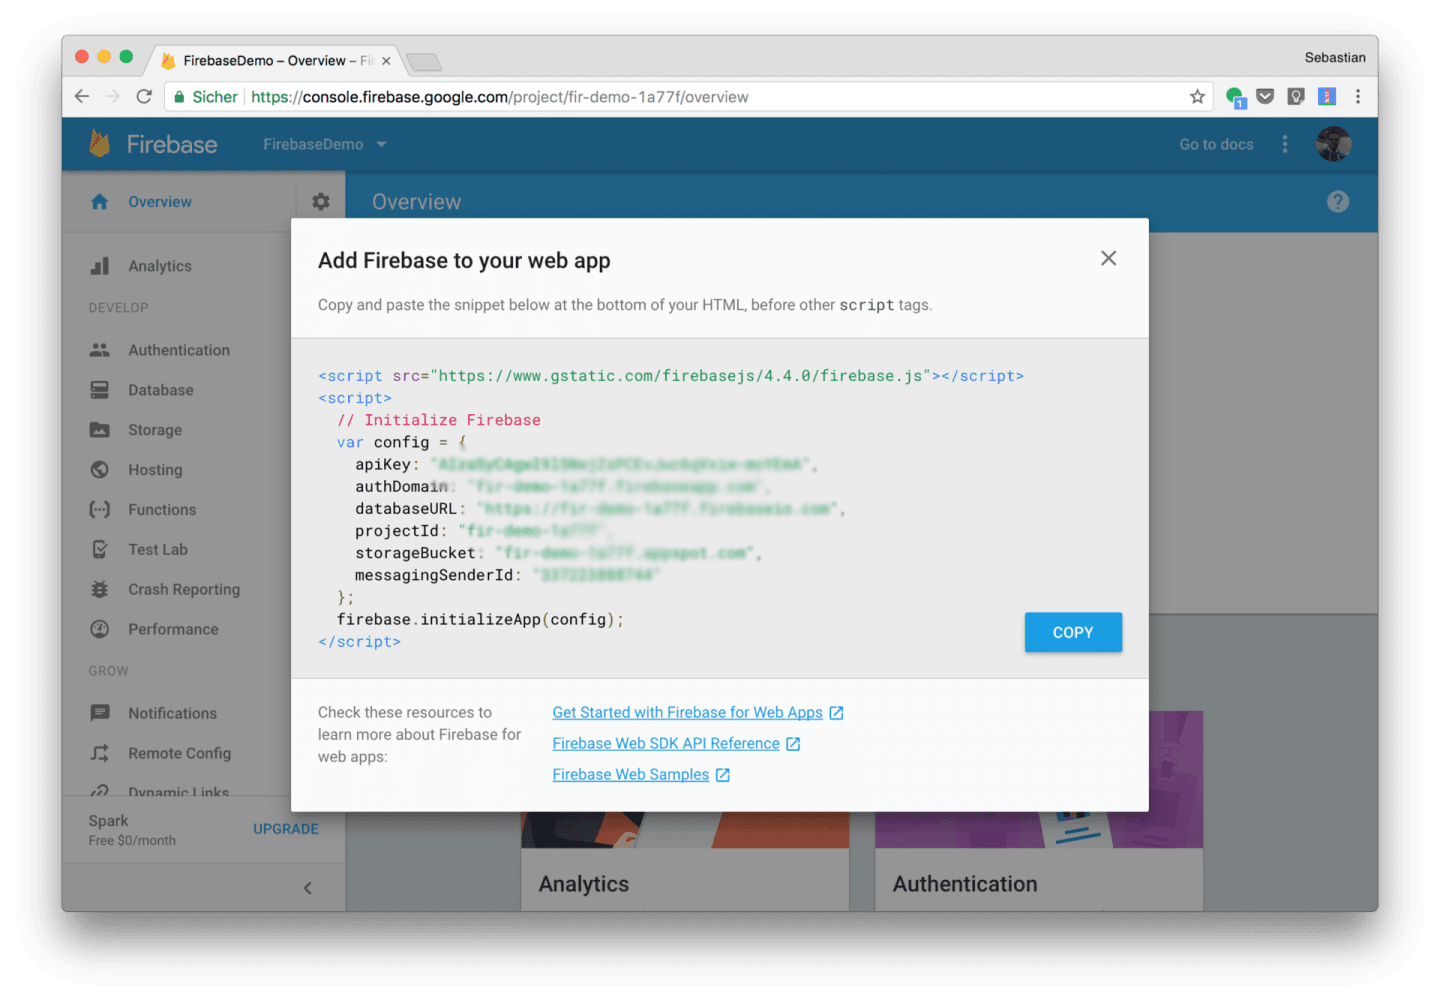Open Firebase header three-dot menu
The image size is (1440, 1000).
tap(1285, 144)
